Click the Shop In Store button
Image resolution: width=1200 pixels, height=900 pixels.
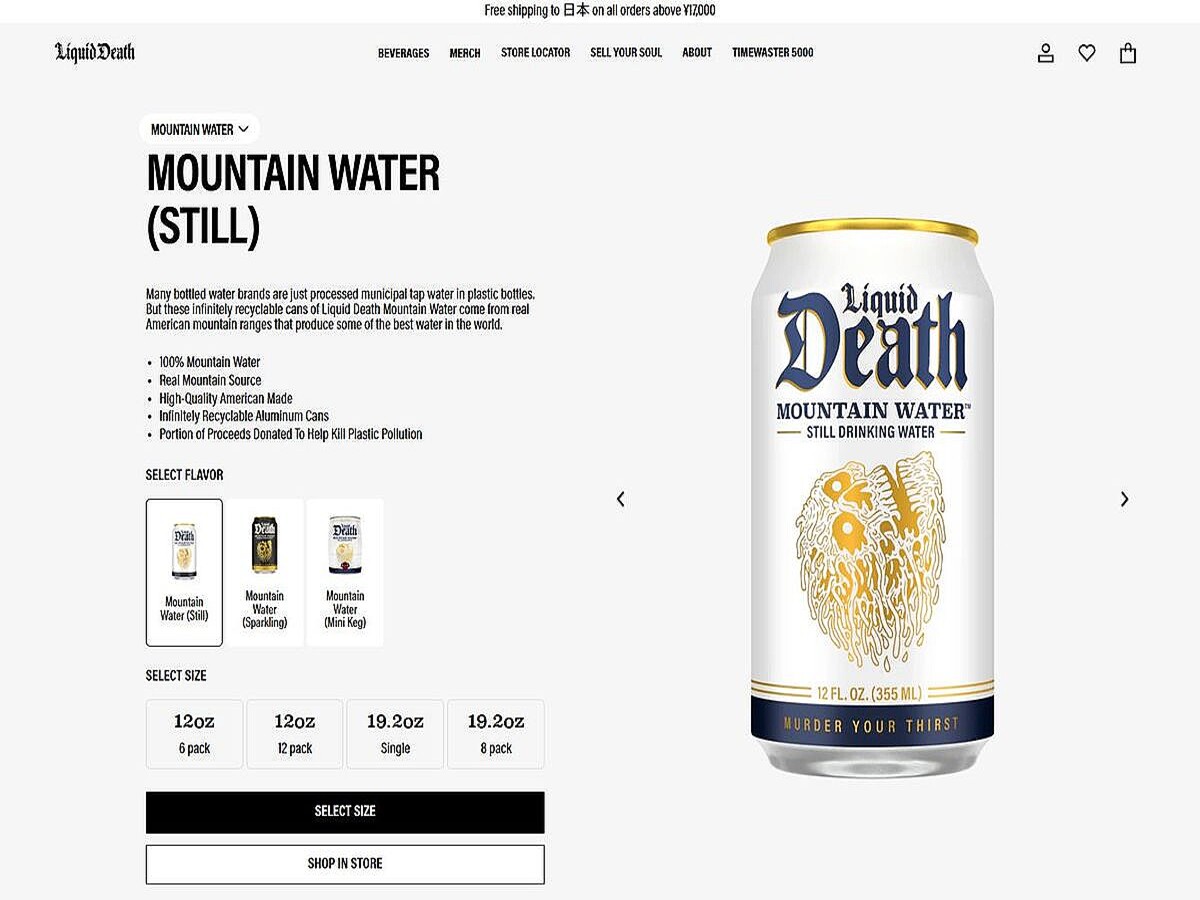(x=345, y=864)
